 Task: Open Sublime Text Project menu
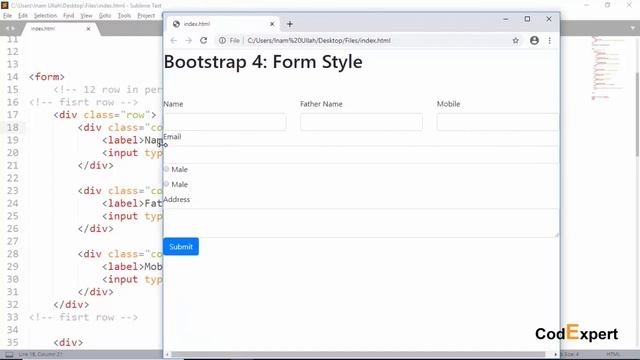(146, 16)
